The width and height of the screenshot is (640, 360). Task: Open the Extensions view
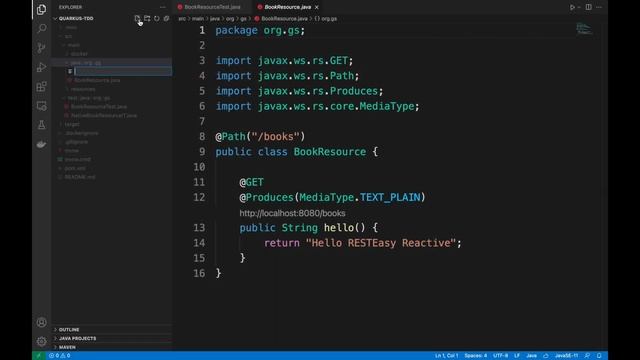tap(41, 86)
